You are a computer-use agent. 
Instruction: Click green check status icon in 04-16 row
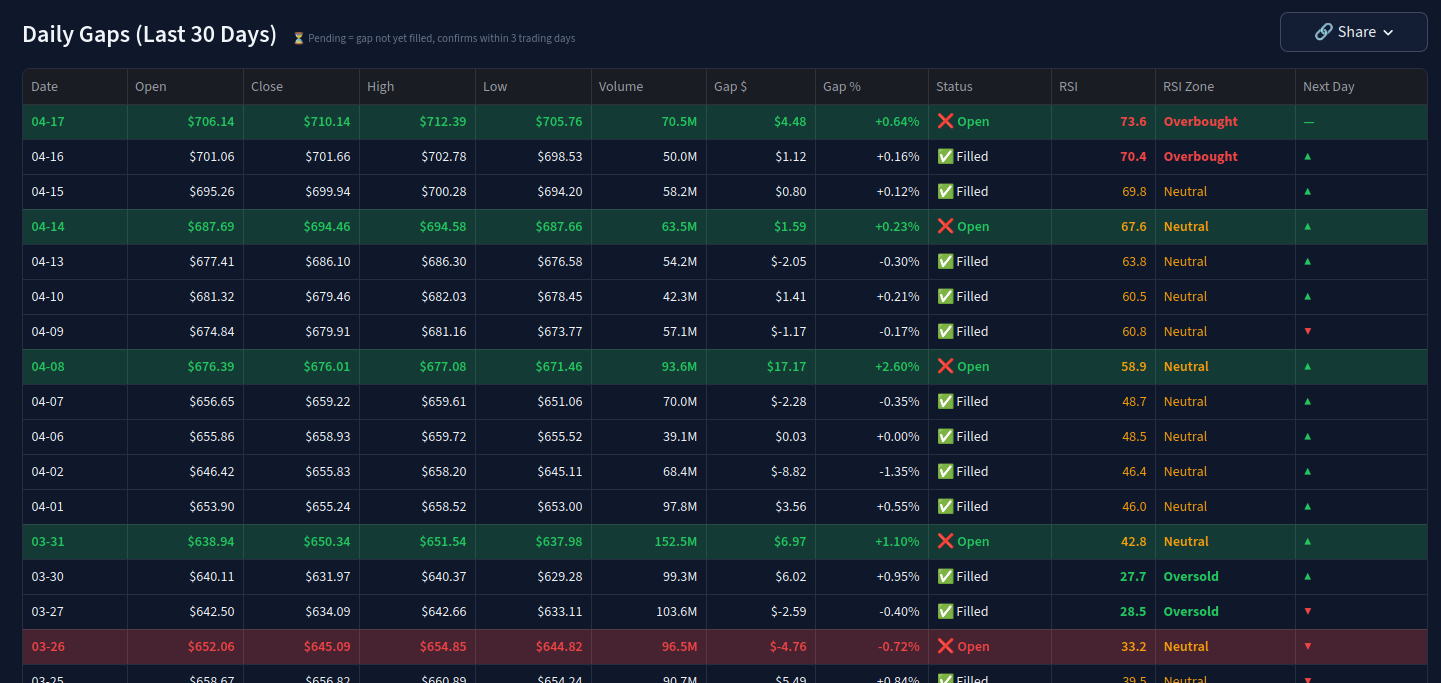coord(945,156)
